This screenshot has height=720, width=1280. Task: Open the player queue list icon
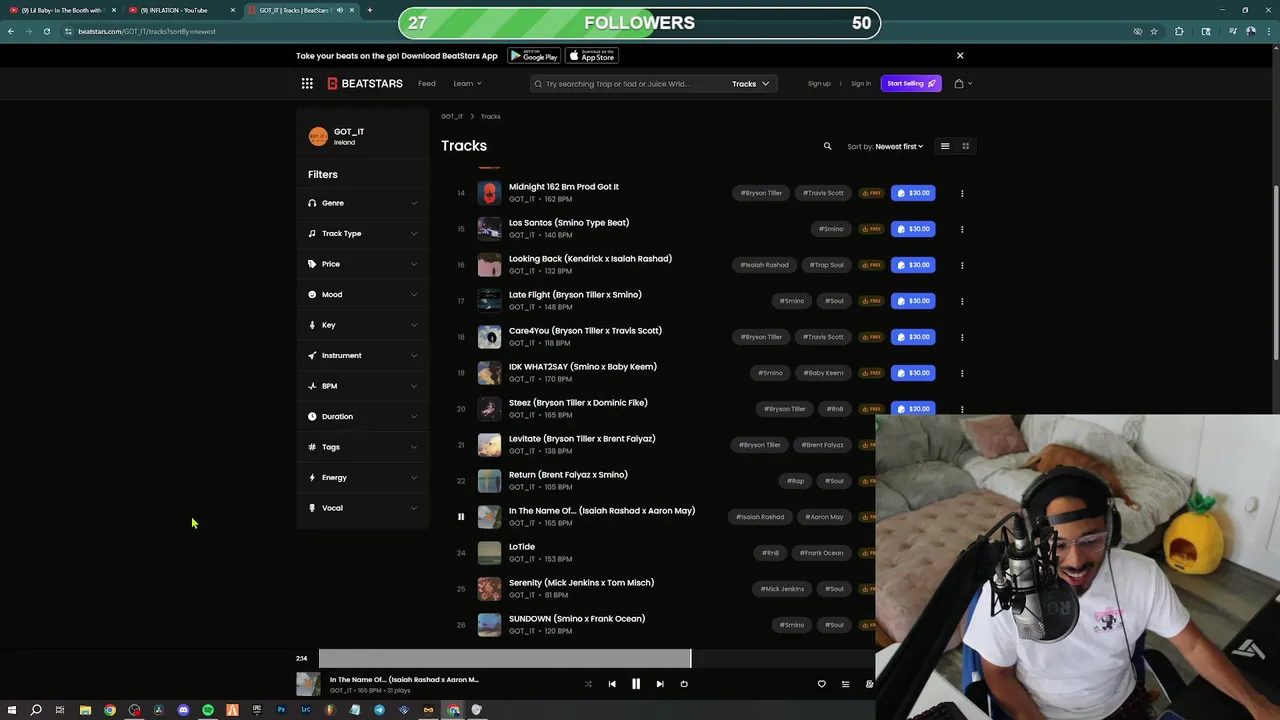tap(845, 684)
